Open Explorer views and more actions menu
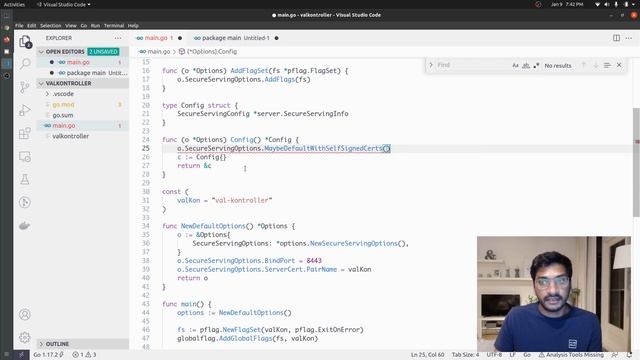Screen dimensions: 640x360 [118, 38]
